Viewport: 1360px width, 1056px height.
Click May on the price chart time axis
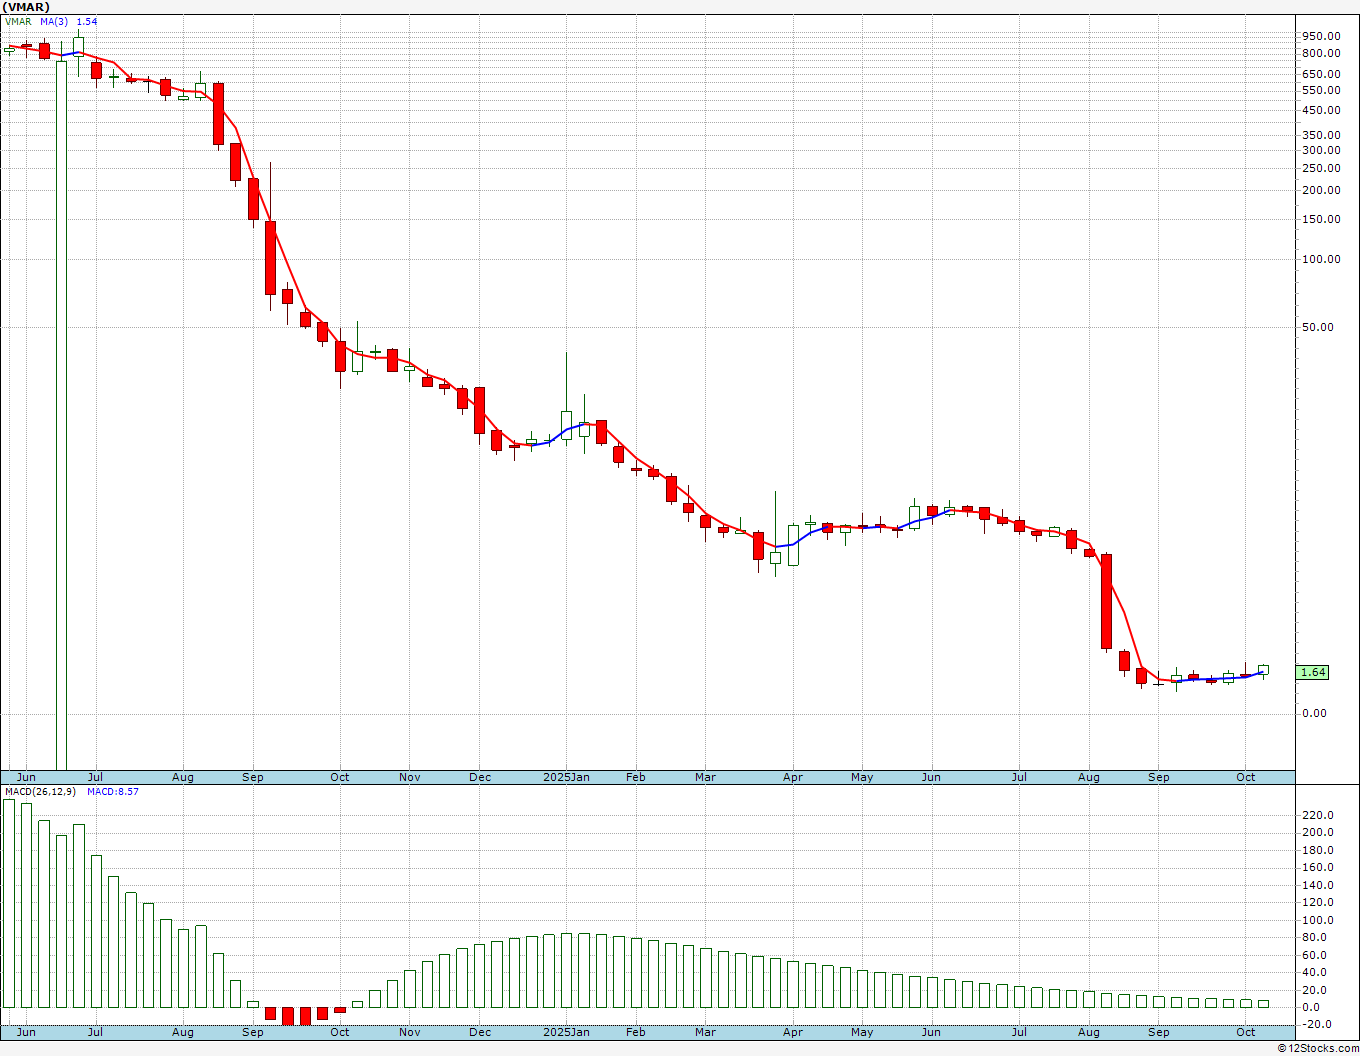point(862,777)
